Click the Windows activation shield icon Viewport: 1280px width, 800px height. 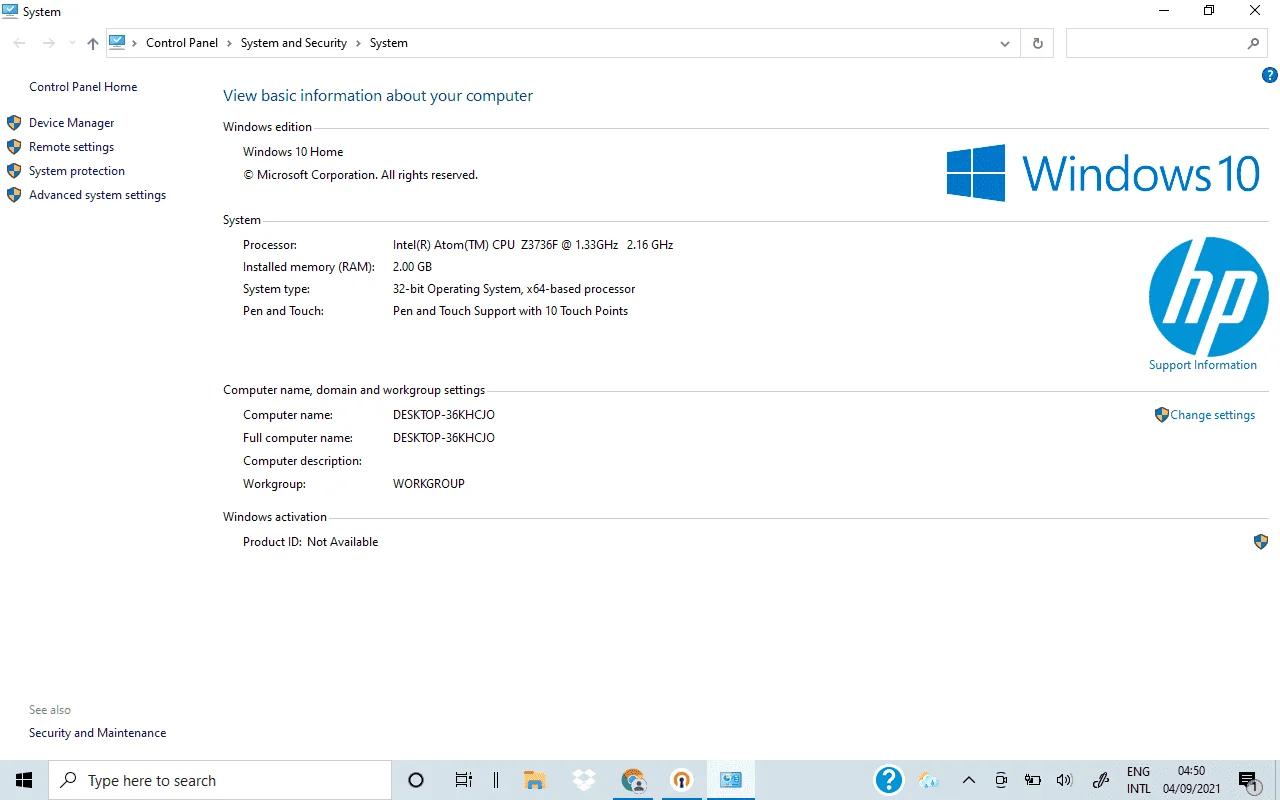[x=1261, y=542]
